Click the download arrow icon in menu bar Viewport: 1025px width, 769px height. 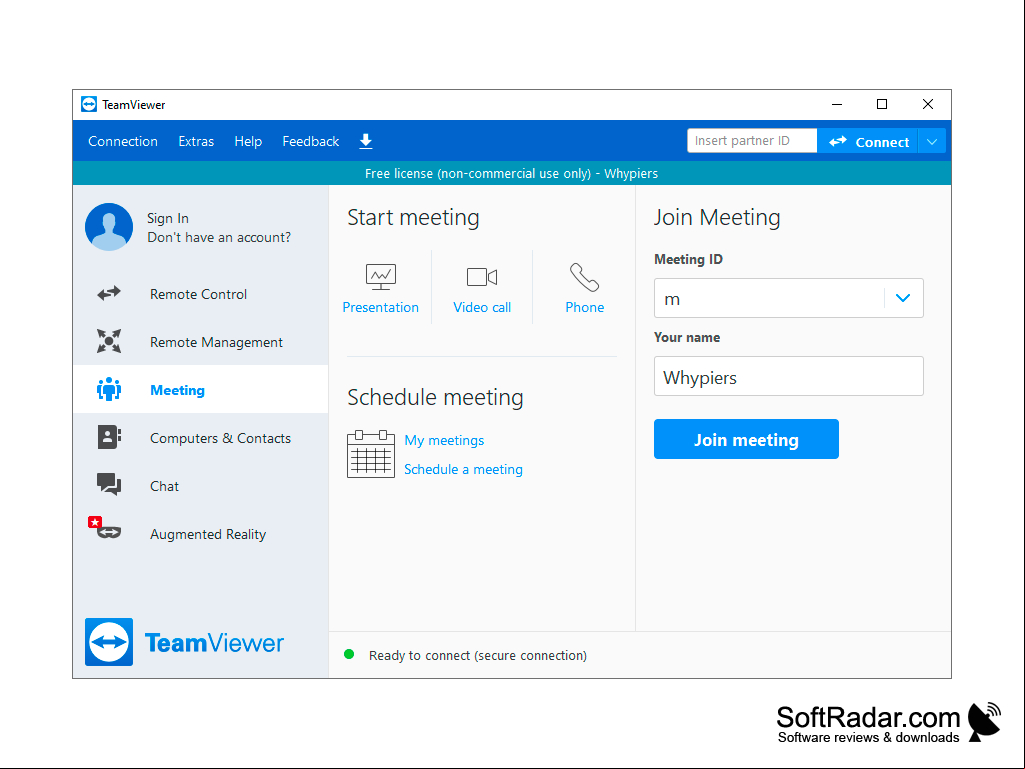pyautogui.click(x=366, y=141)
